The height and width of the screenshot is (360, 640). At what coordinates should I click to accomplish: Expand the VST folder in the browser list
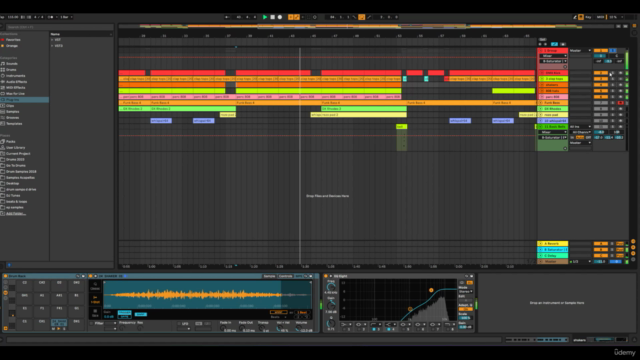52,40
